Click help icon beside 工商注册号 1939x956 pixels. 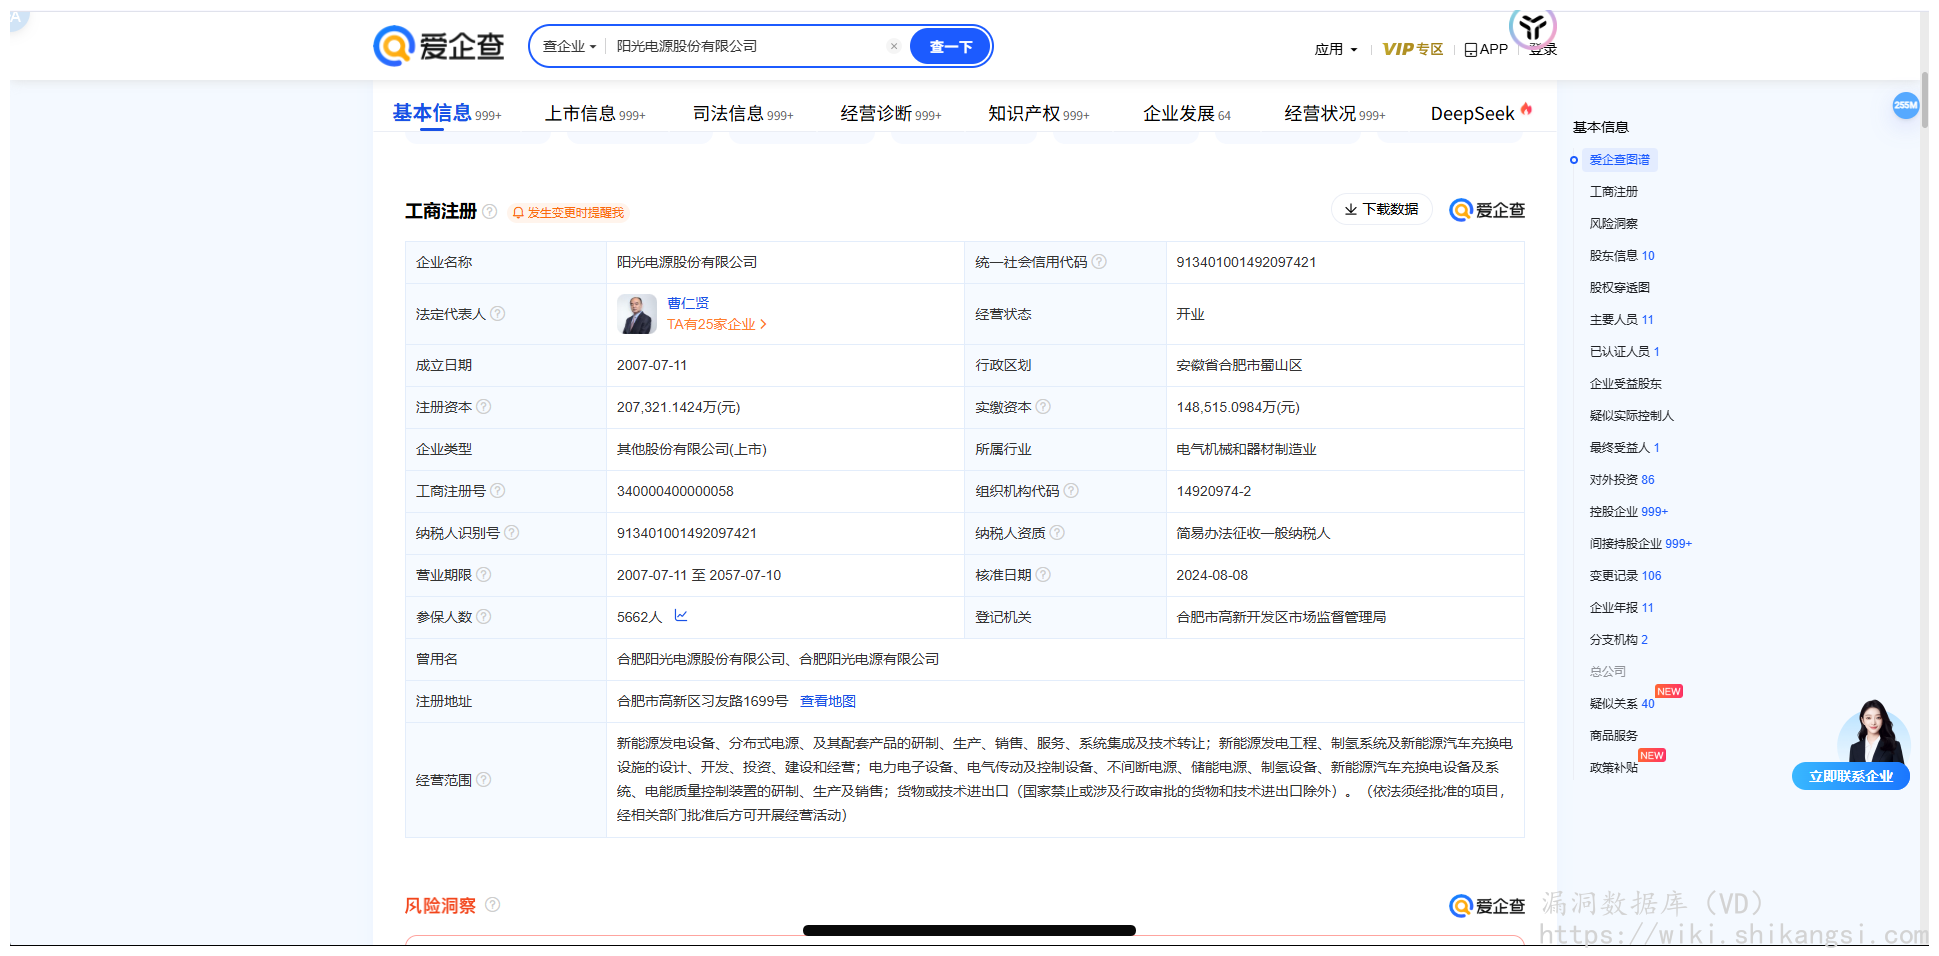click(497, 490)
